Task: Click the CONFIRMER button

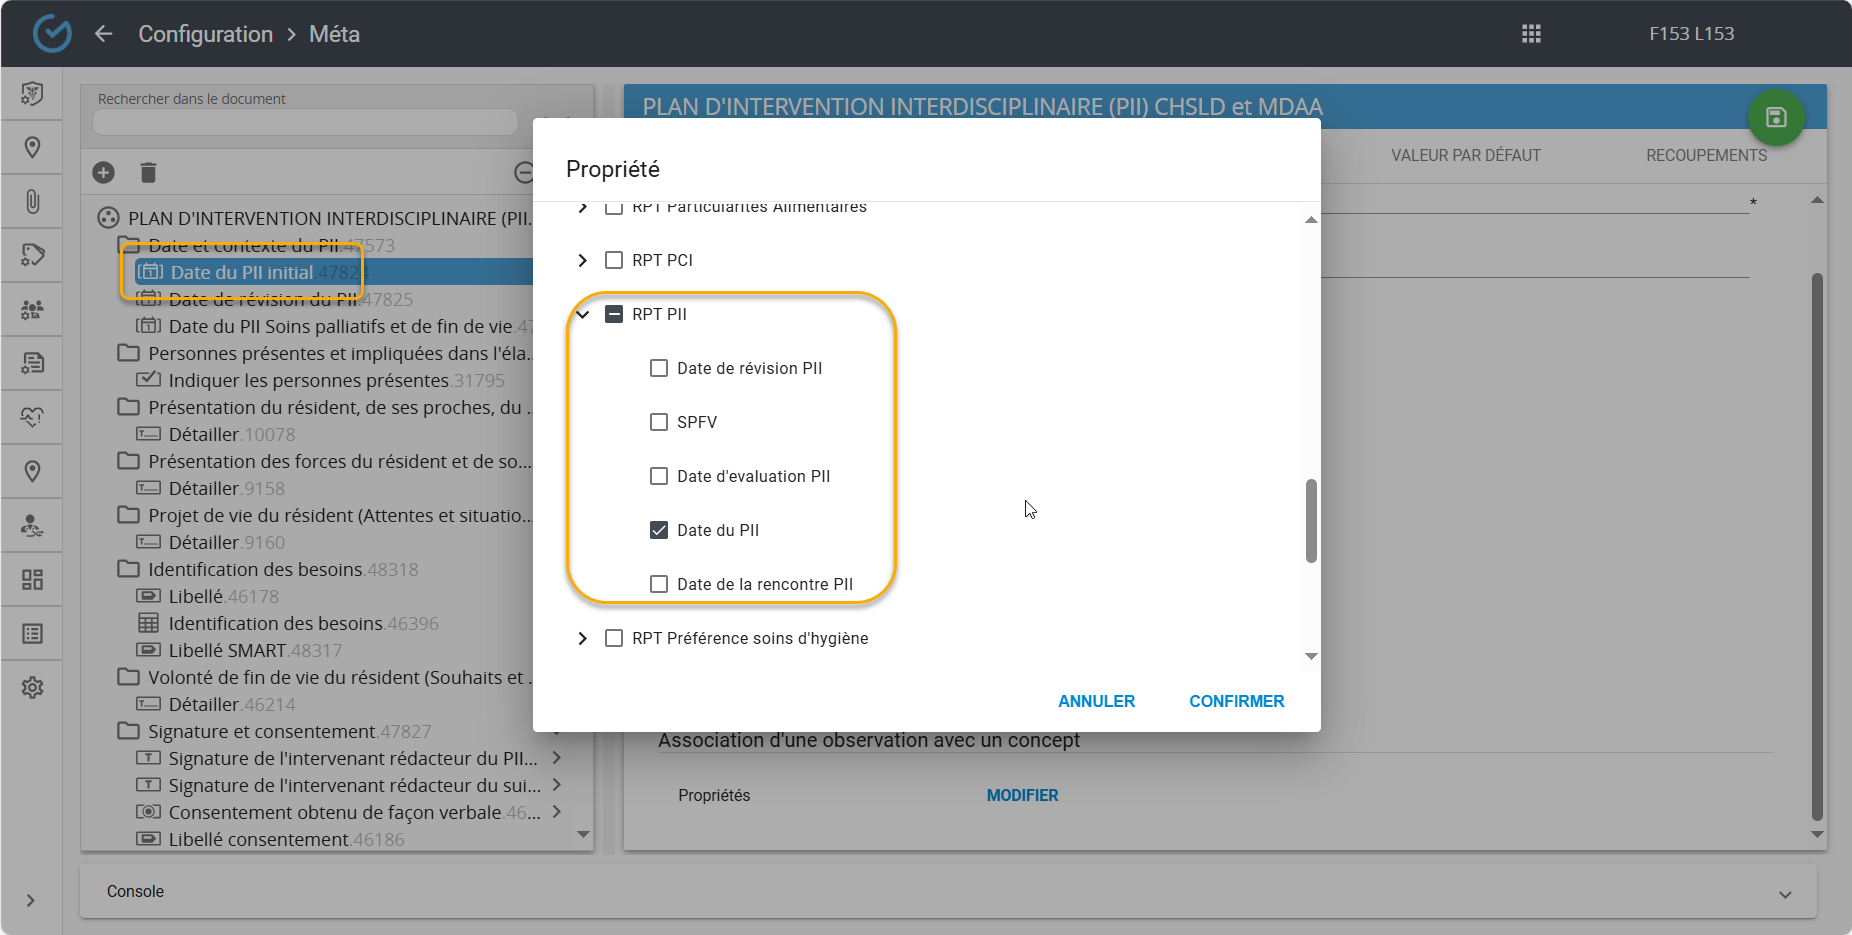Action: 1236,701
